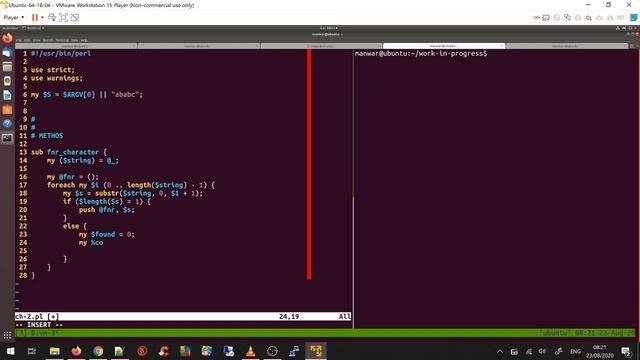Click the VMware sound card device icon

coord(589,18)
